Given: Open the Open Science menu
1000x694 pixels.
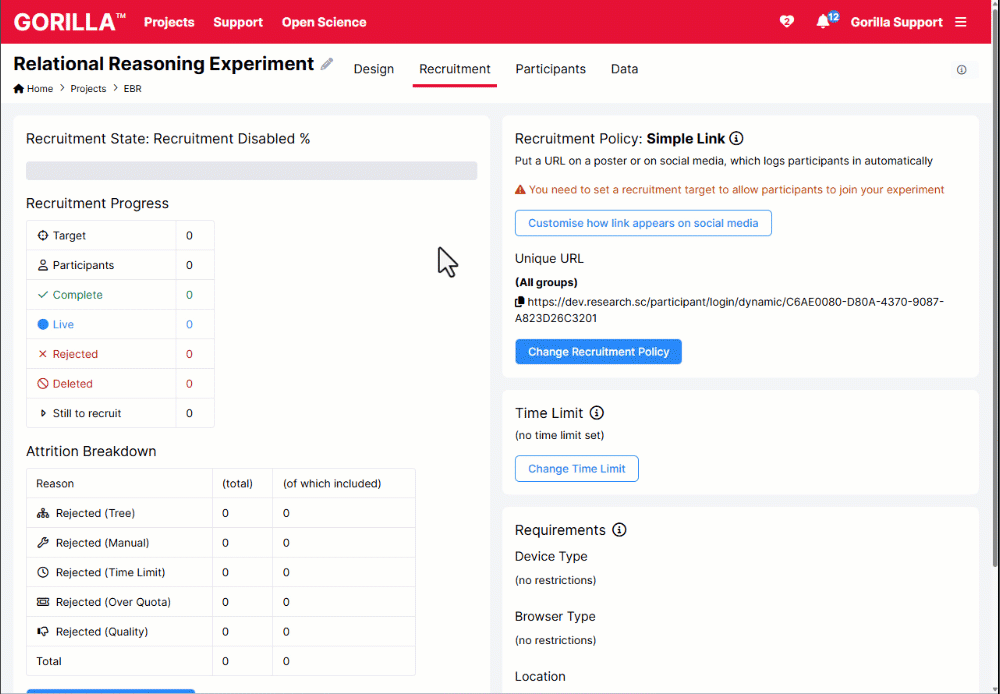Looking at the screenshot, I should (324, 22).
